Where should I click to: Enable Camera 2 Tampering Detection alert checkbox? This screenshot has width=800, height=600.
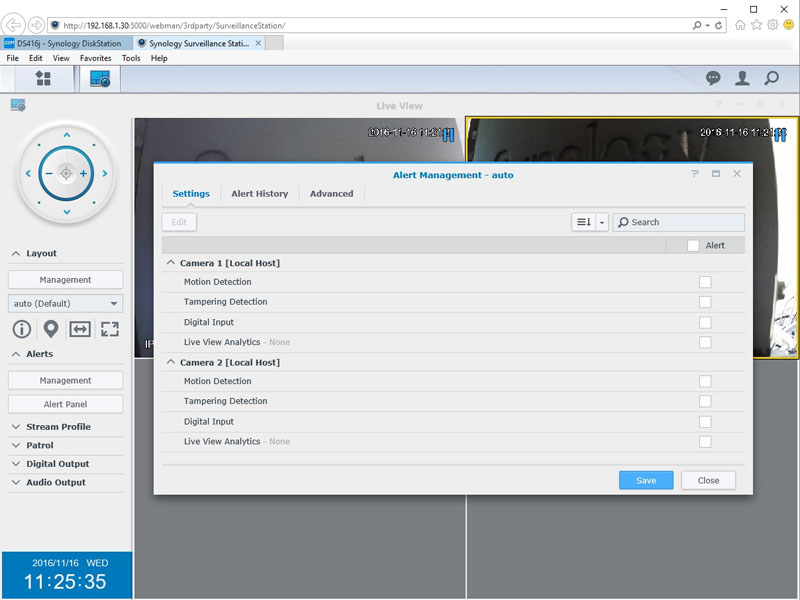[x=705, y=402]
